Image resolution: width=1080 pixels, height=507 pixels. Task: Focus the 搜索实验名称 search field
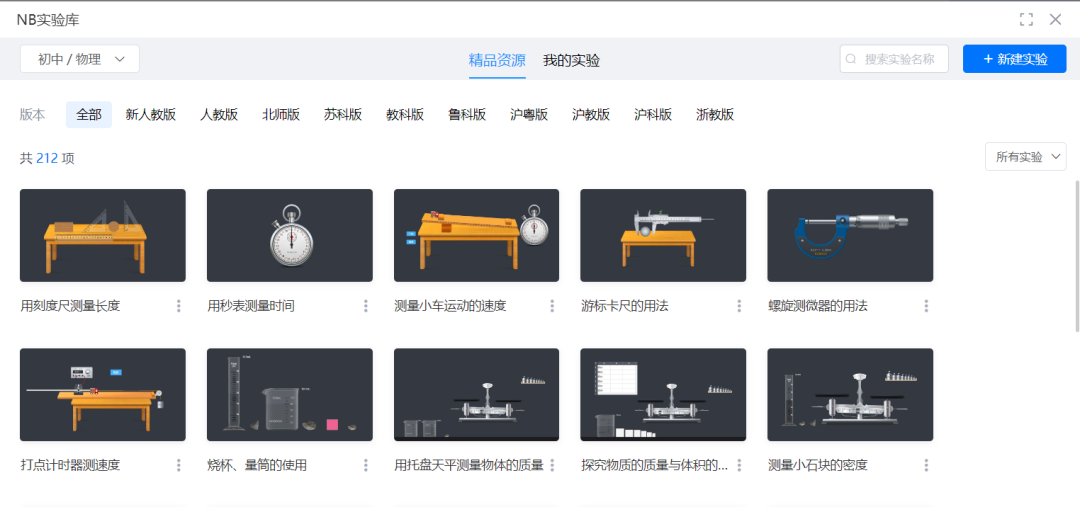click(894, 59)
